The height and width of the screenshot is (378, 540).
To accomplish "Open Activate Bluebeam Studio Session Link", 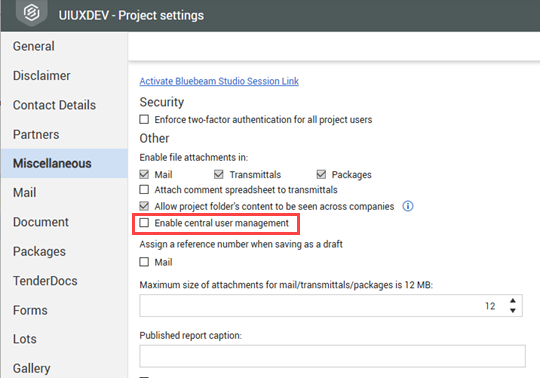I will [219, 81].
